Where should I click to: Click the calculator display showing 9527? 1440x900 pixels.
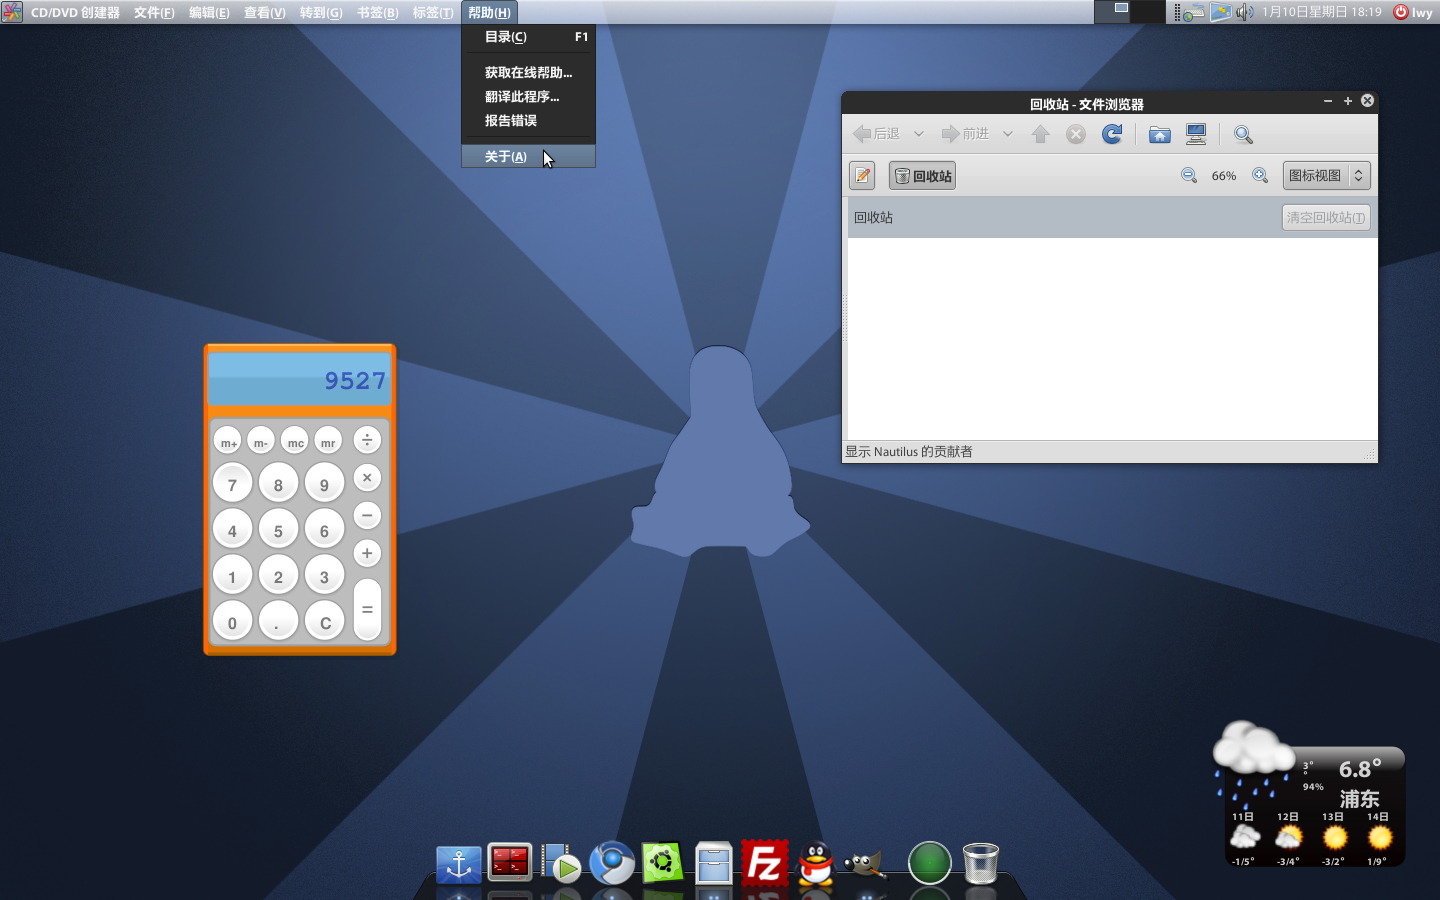tap(300, 379)
